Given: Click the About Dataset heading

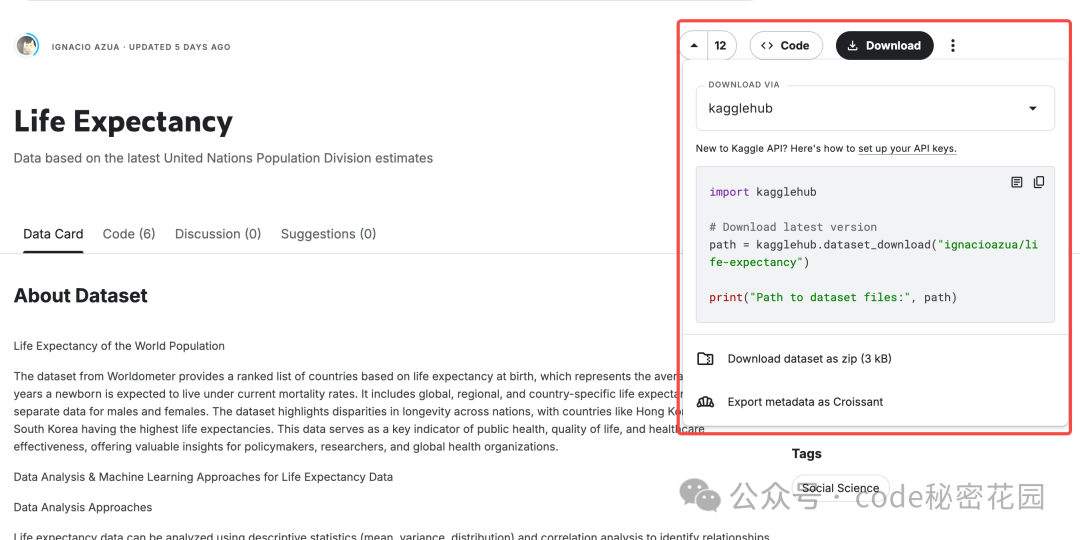Looking at the screenshot, I should click(81, 296).
